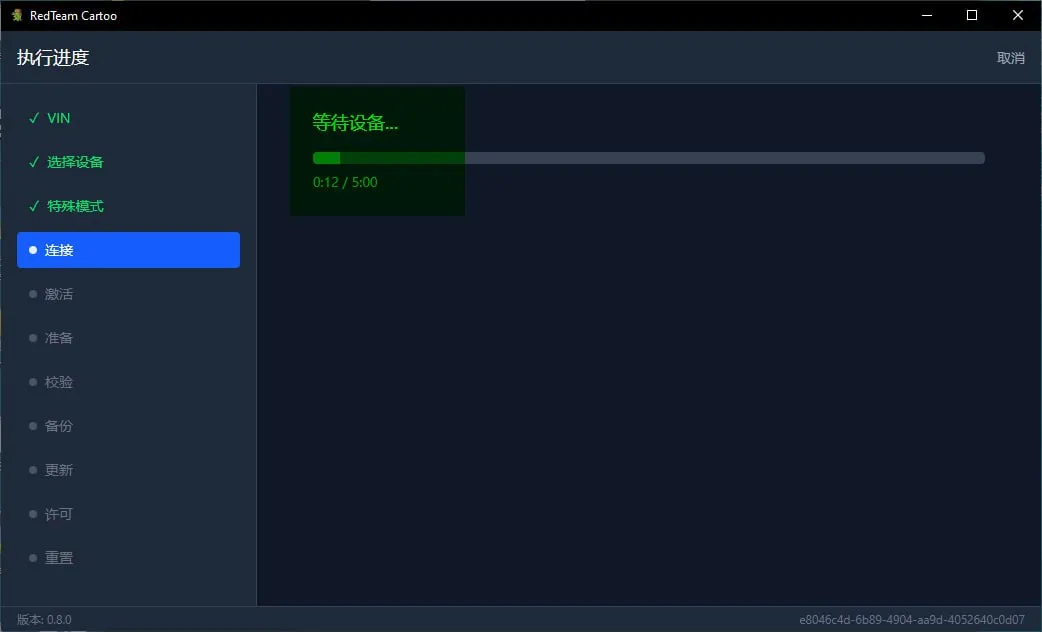Select the 选择设备 step
1042x632 pixels.
point(128,162)
